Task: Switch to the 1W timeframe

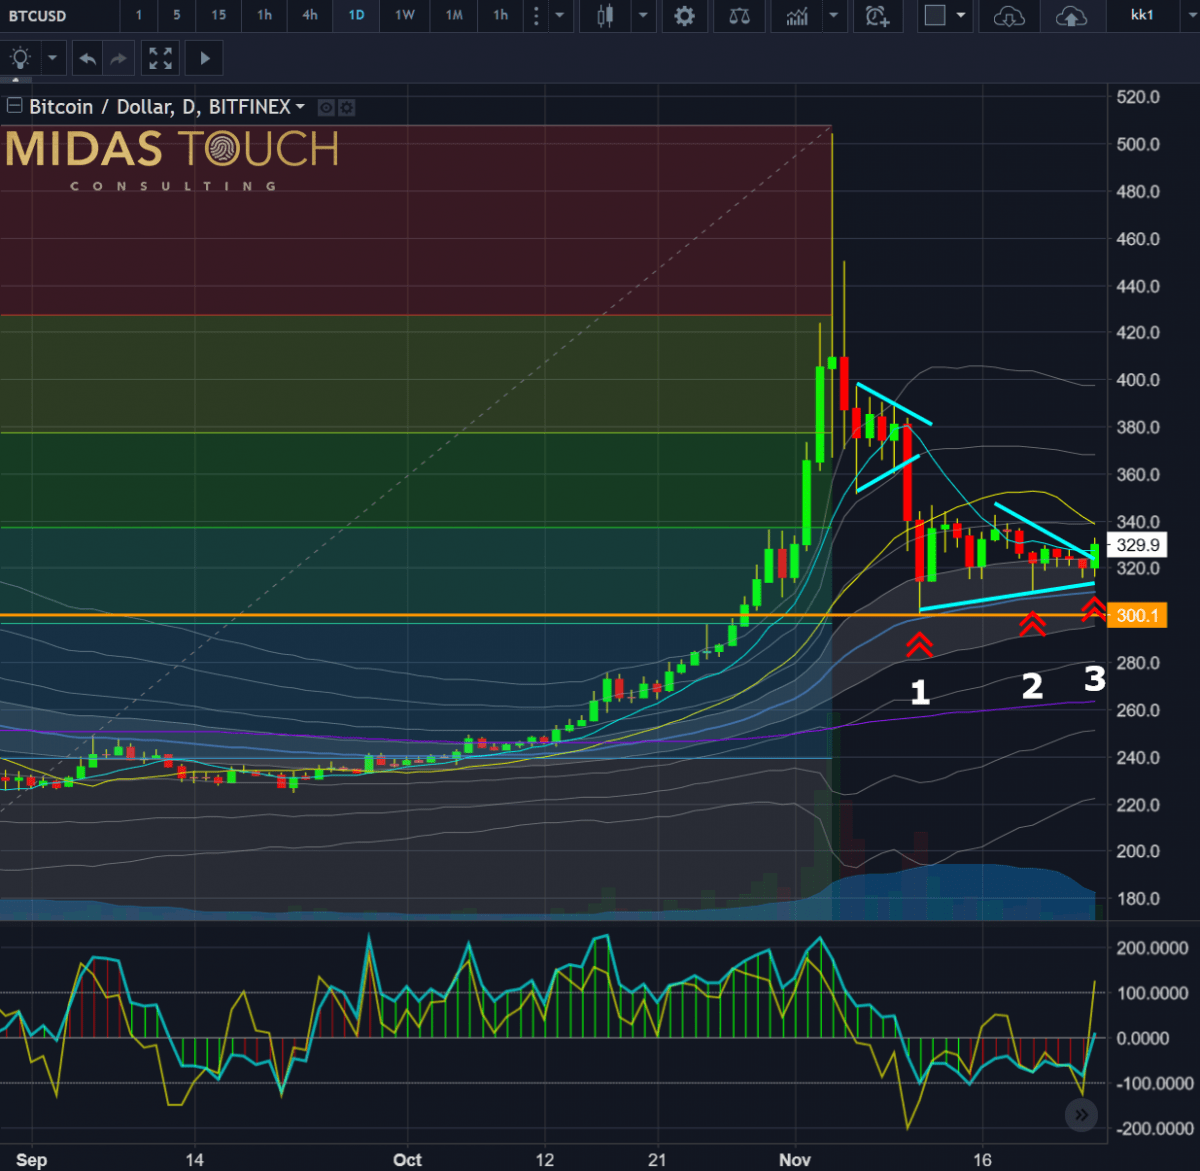Action: (404, 16)
